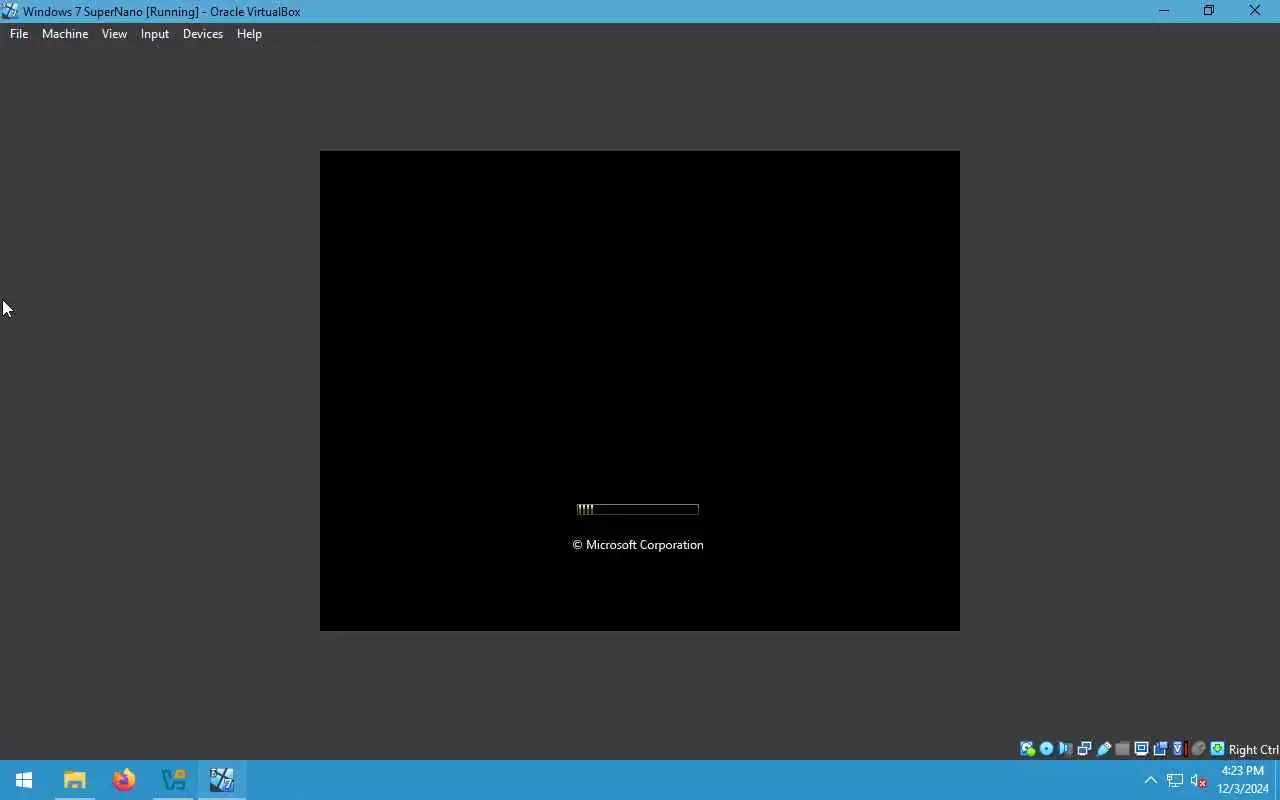This screenshot has height=800, width=1280.
Task: Click the hard disk activity indicator
Action: [x=1027, y=749]
